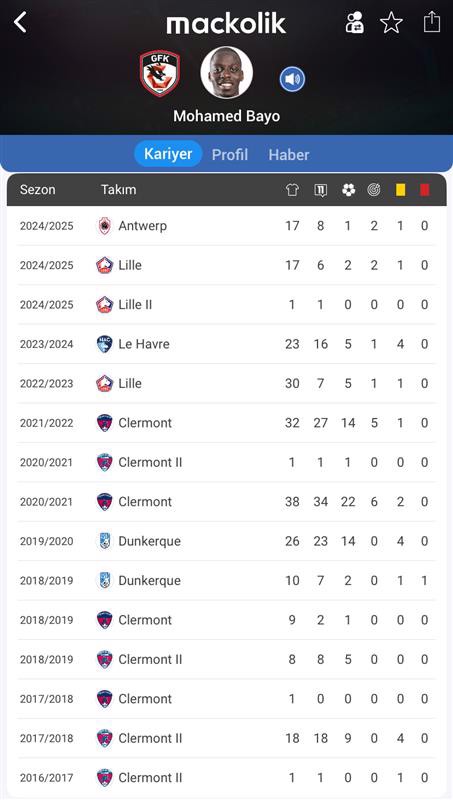This screenshot has width=453, height=800.
Task: Tap the Clermont 2021/2022 club logo
Action: click(105, 423)
